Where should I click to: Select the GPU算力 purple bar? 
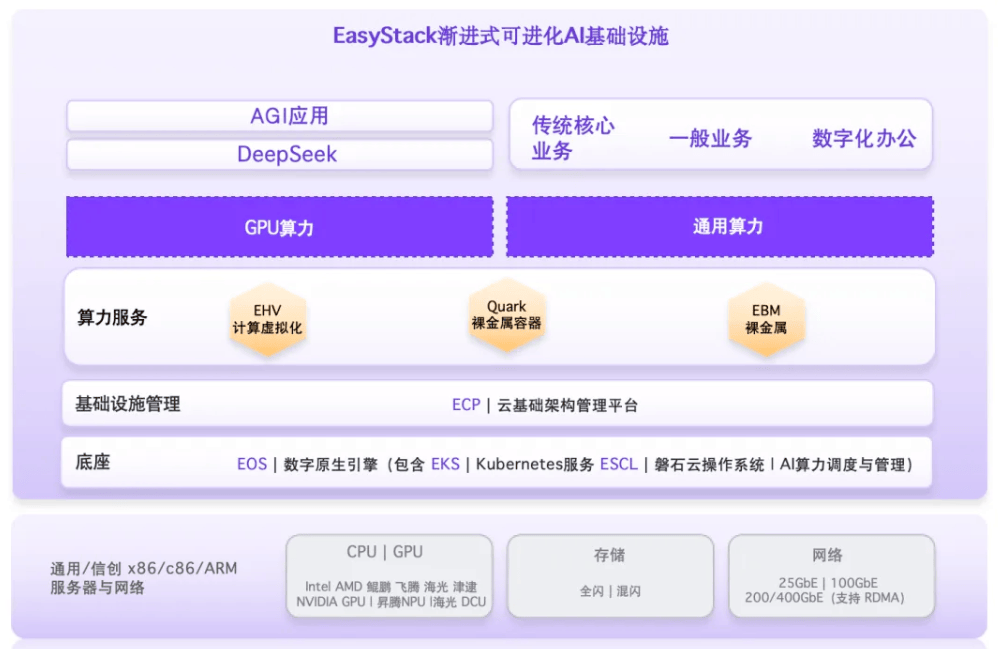tap(279, 227)
